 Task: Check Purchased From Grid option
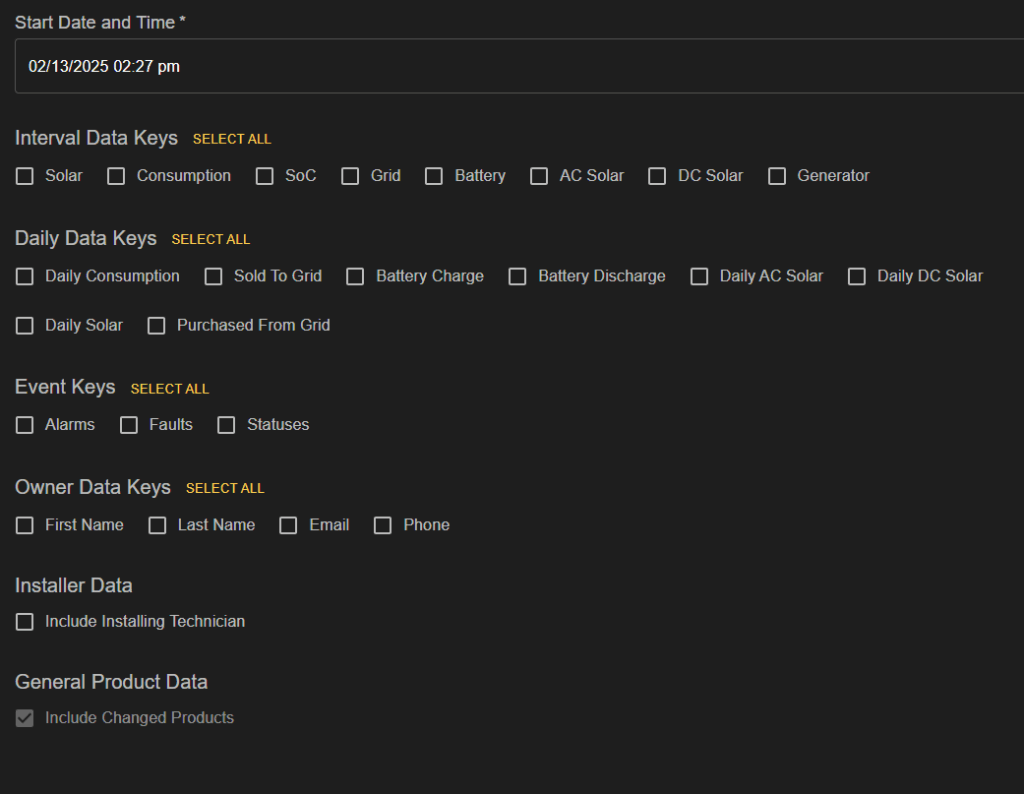click(x=157, y=326)
